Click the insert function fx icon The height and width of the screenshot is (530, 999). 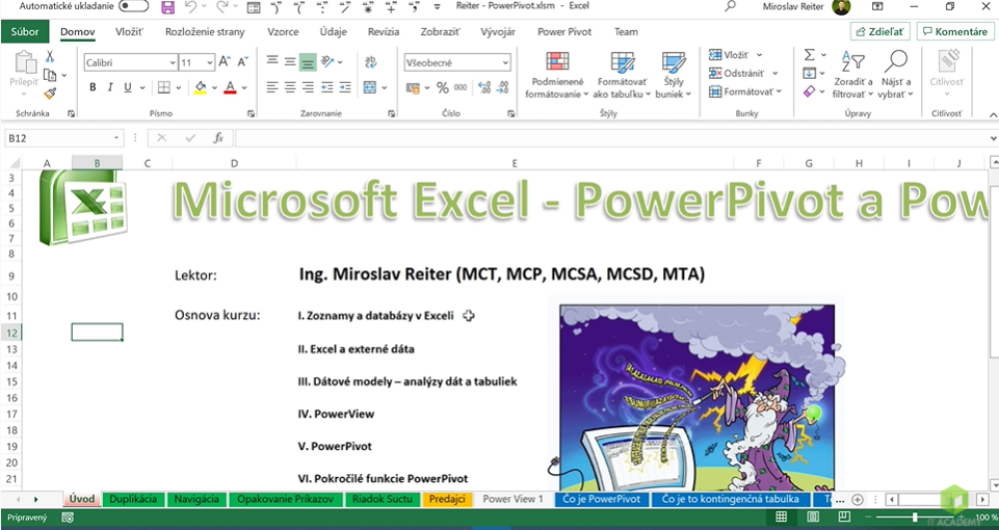(218, 138)
